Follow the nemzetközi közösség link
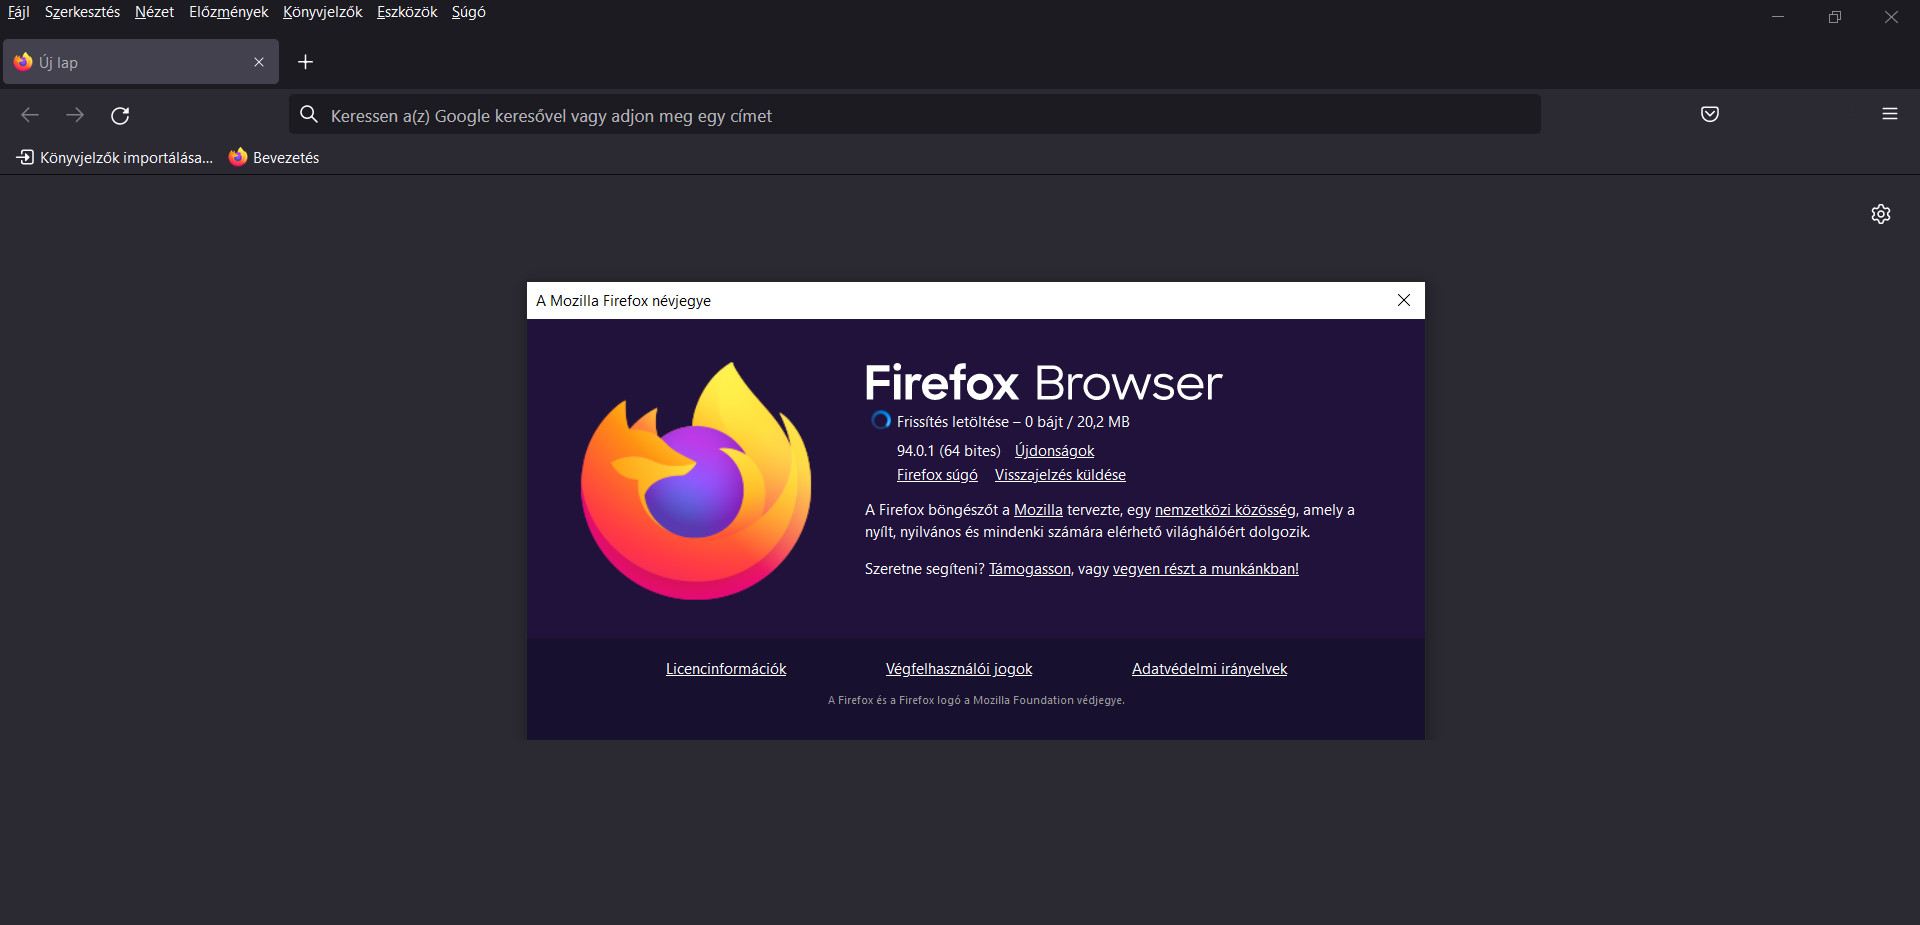This screenshot has height=925, width=1920. click(x=1225, y=510)
